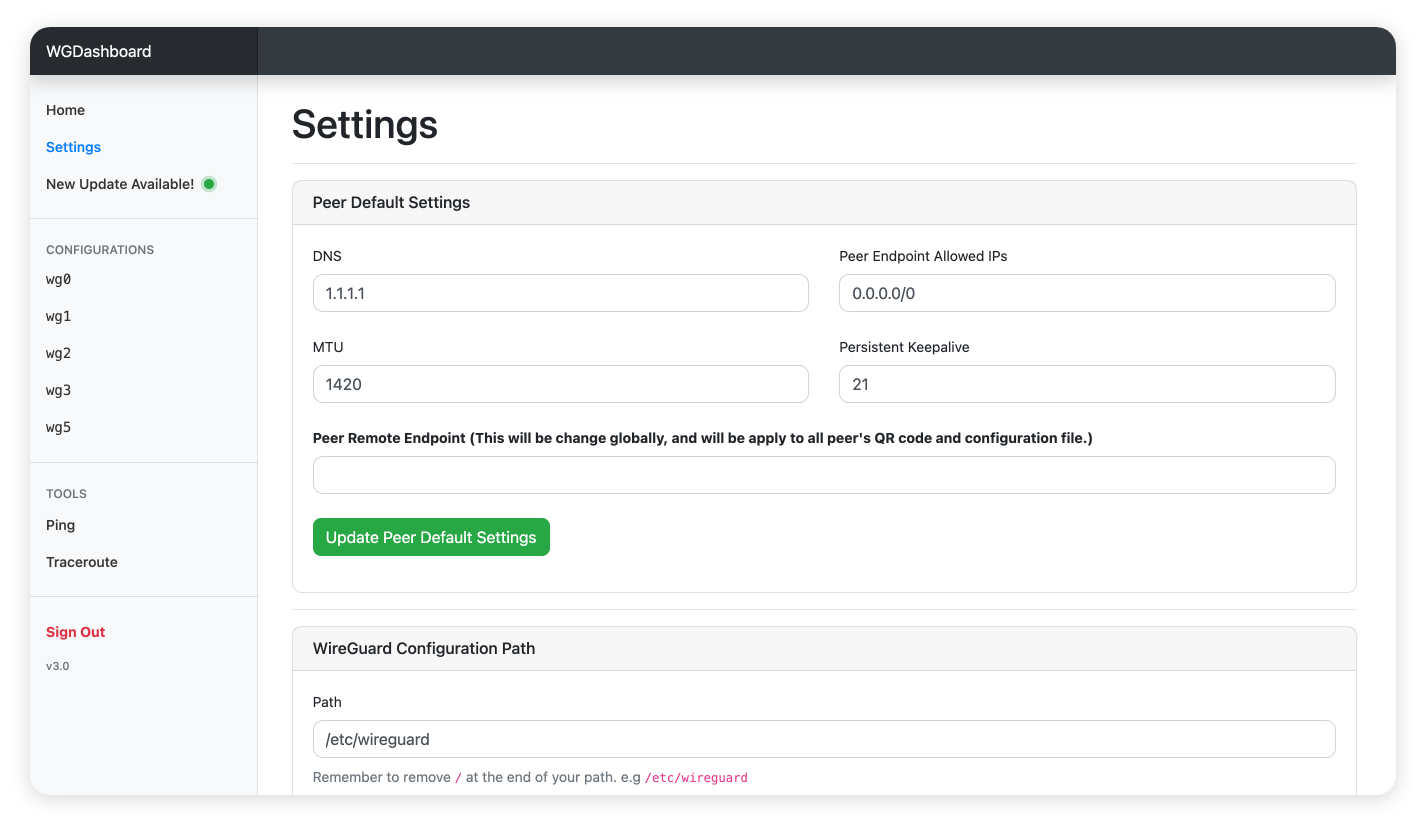The width and height of the screenshot is (1426, 828).
Task: Focus the Peer Endpoint Allowed IPs field
Action: tap(1086, 293)
